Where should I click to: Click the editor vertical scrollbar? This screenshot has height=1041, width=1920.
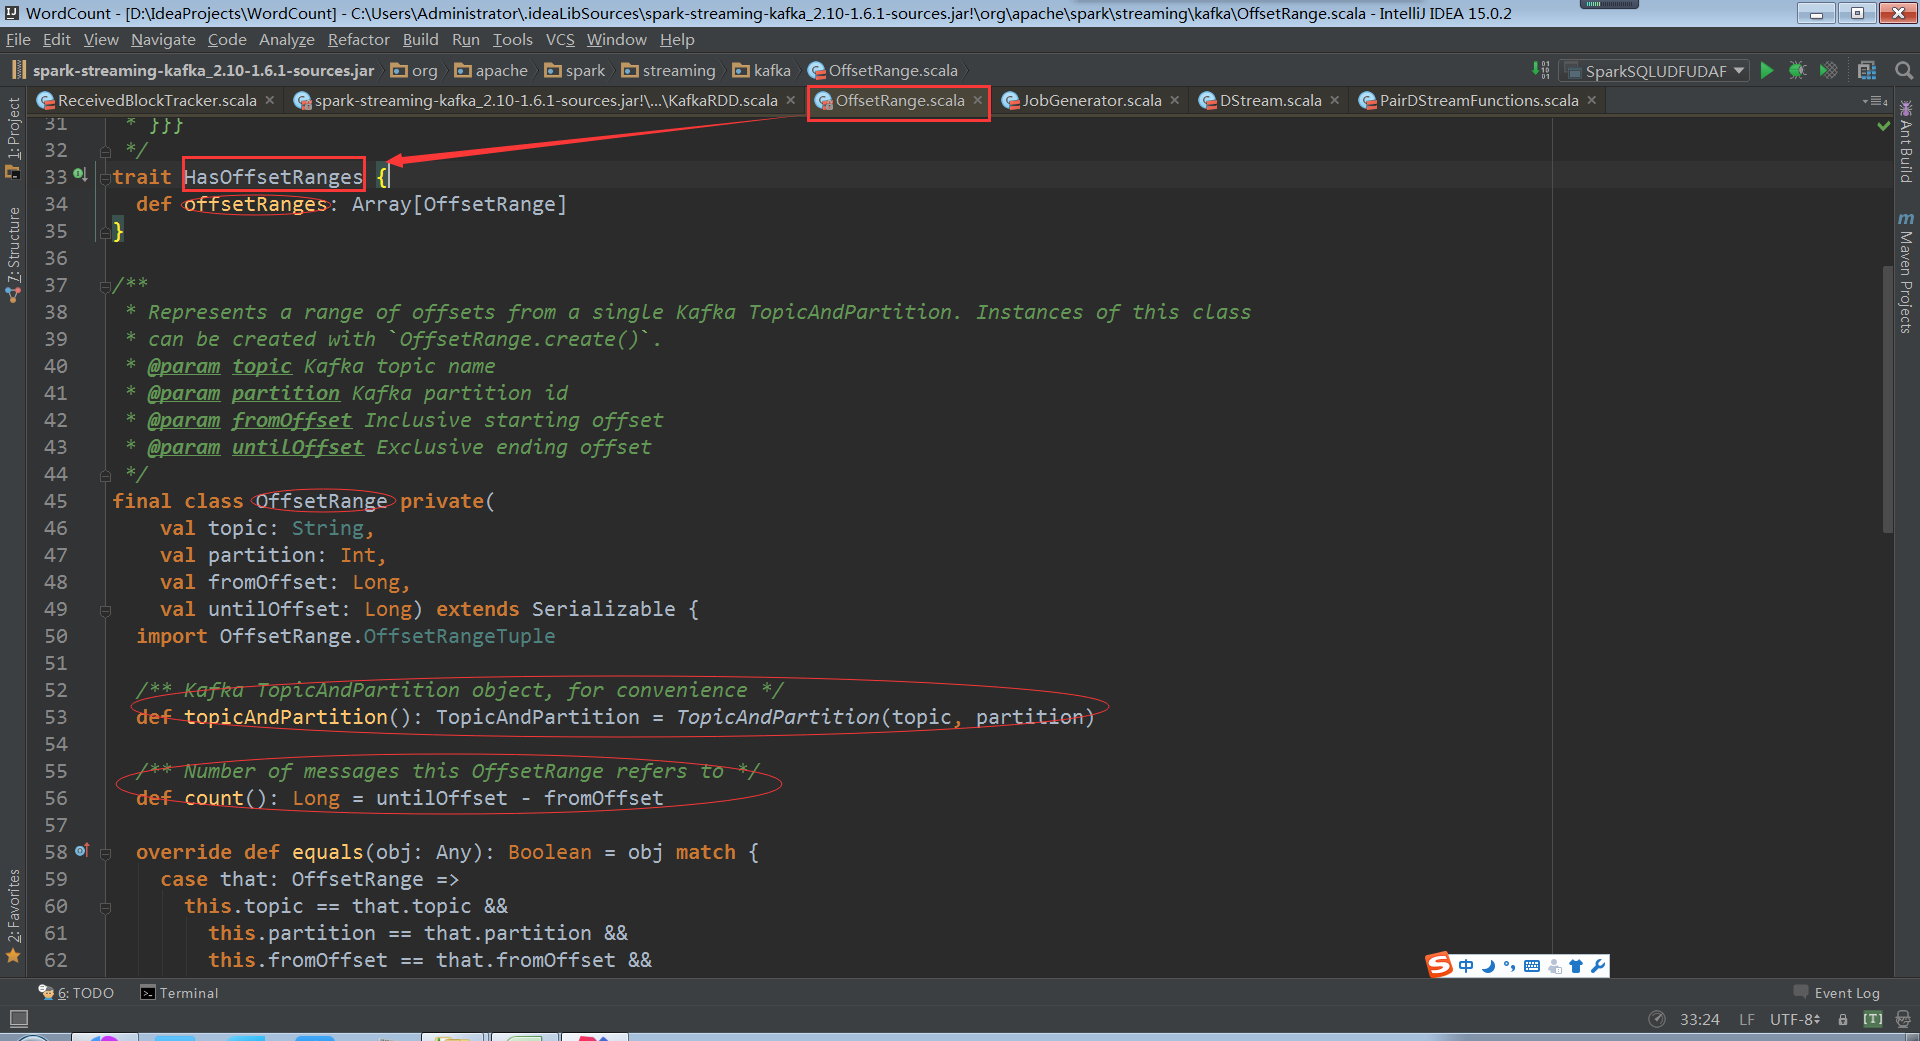pyautogui.click(x=1887, y=400)
